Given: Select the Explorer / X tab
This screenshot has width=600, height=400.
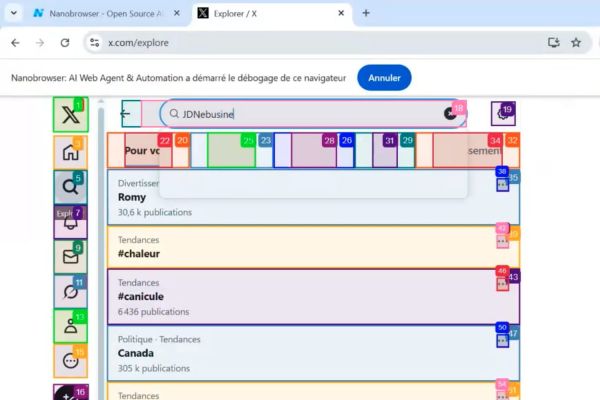Looking at the screenshot, I should (272, 14).
